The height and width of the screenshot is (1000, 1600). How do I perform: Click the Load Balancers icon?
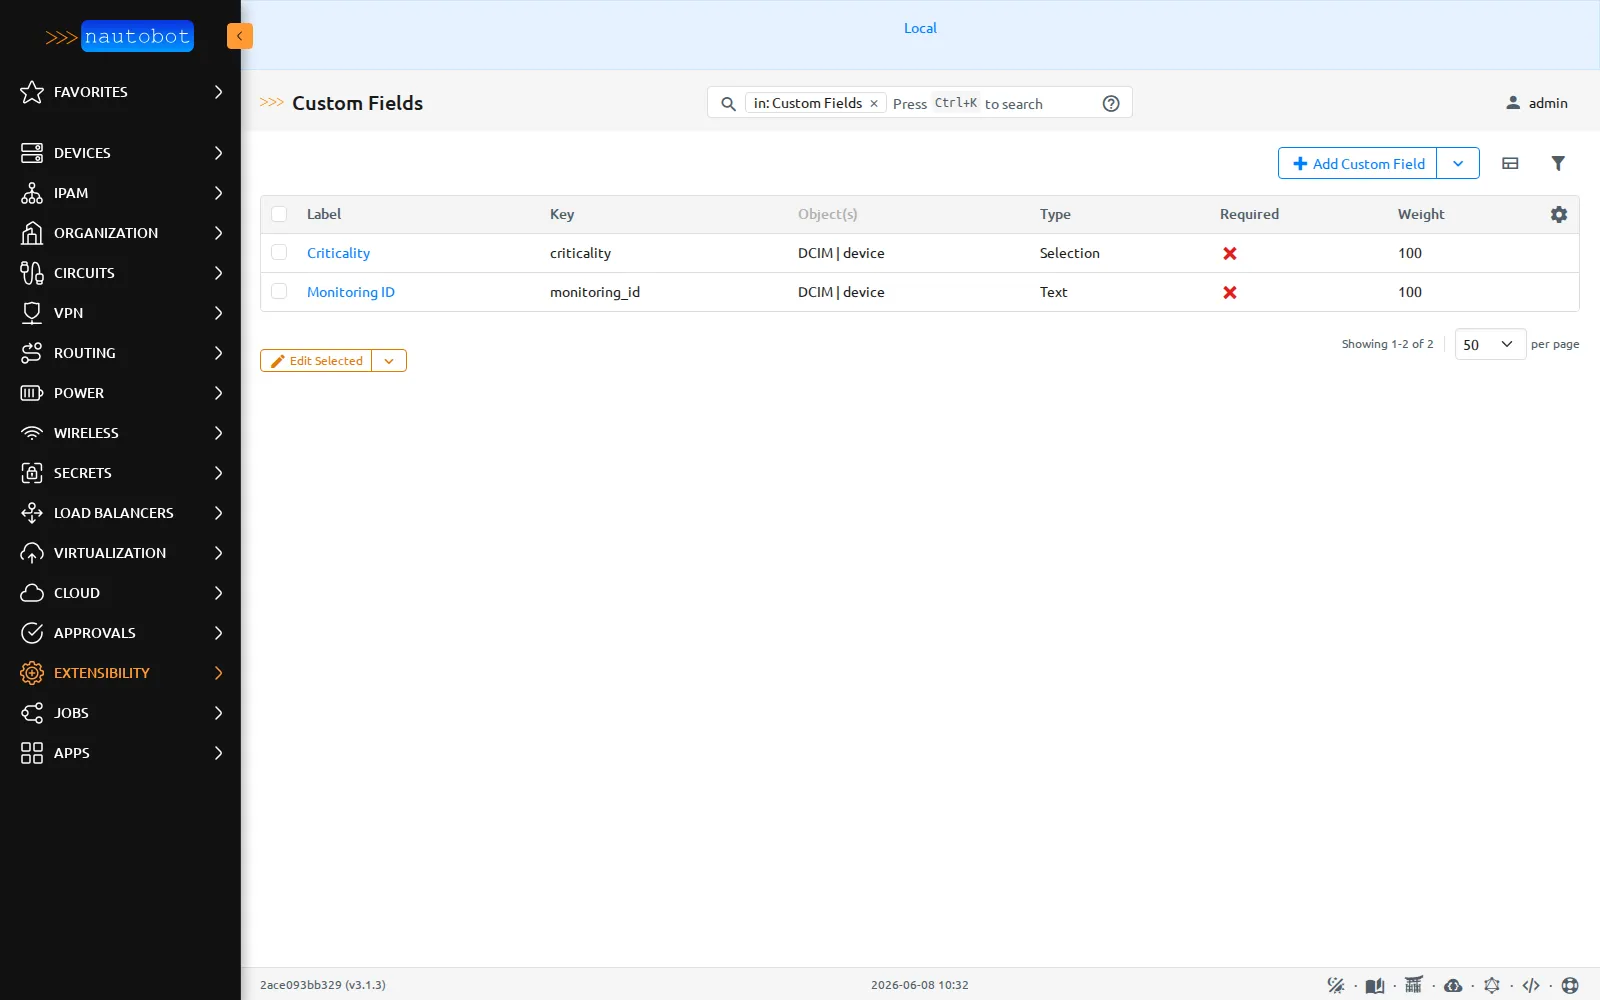pos(32,513)
